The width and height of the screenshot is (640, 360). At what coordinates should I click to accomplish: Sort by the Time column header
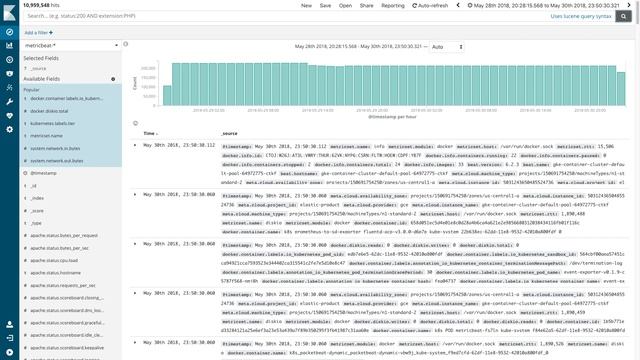coord(151,133)
